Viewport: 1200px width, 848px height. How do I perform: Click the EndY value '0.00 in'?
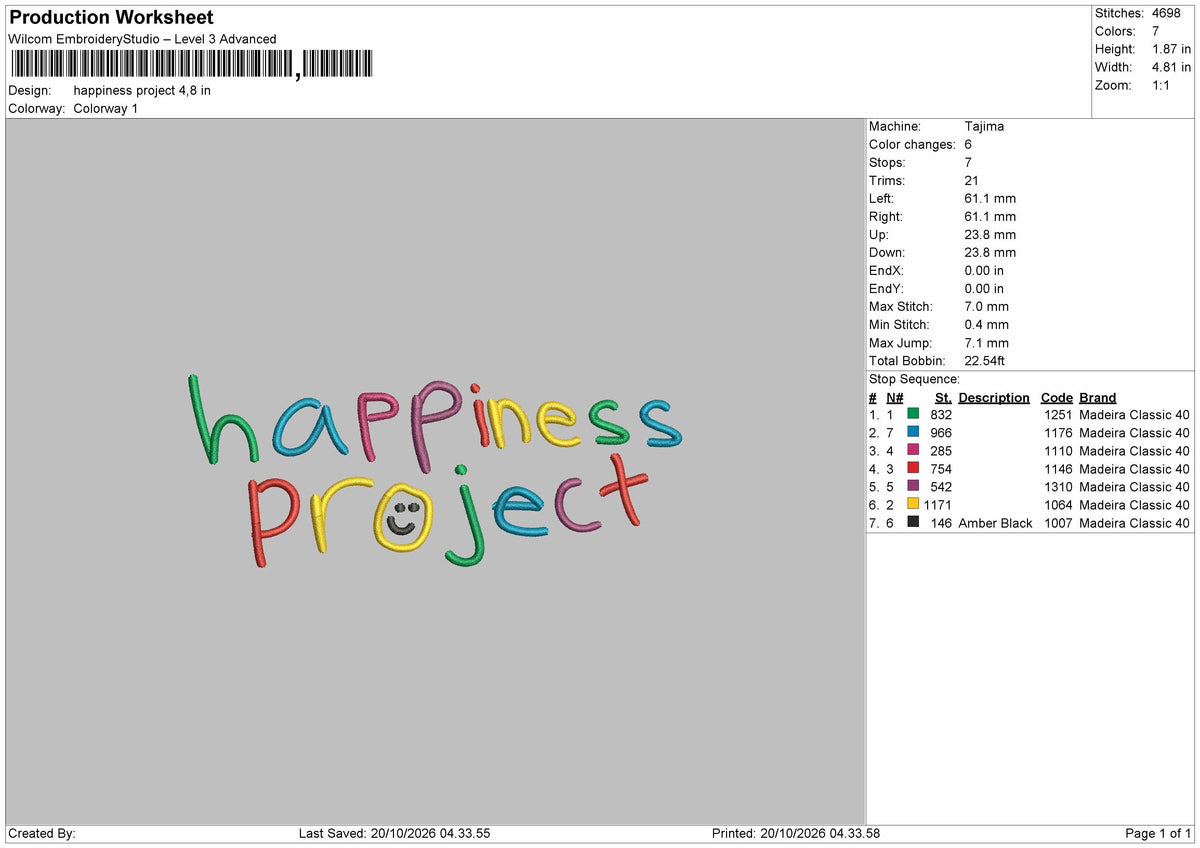pyautogui.click(x=984, y=288)
